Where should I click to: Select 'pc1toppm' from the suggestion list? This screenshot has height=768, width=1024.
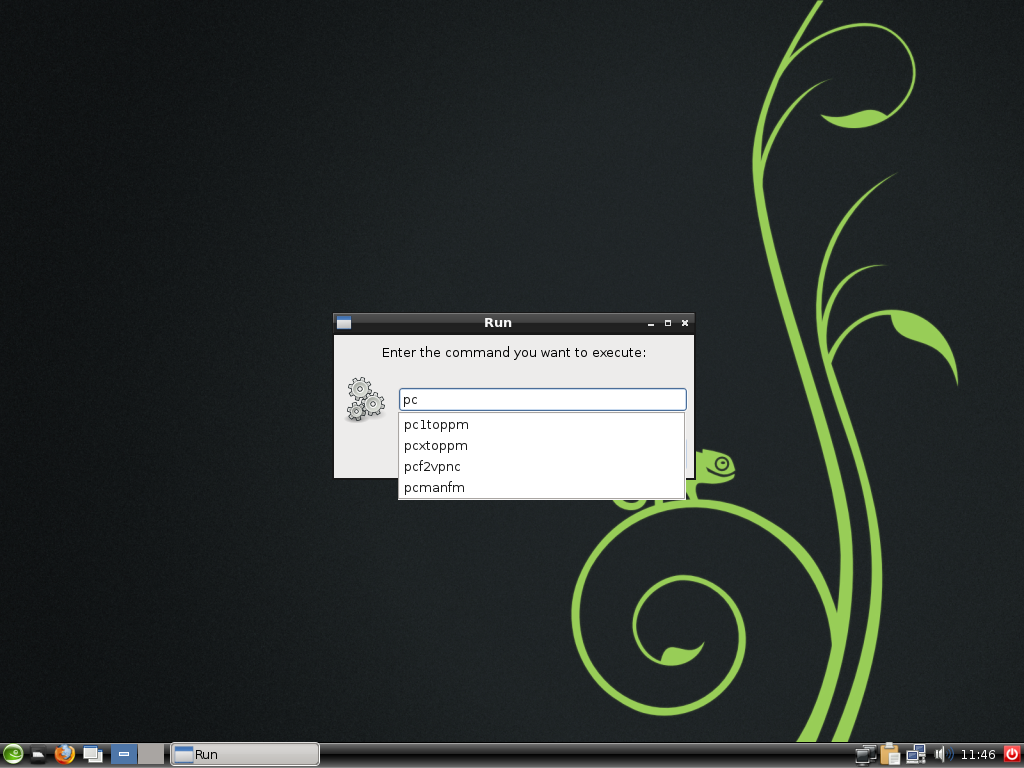(541, 424)
